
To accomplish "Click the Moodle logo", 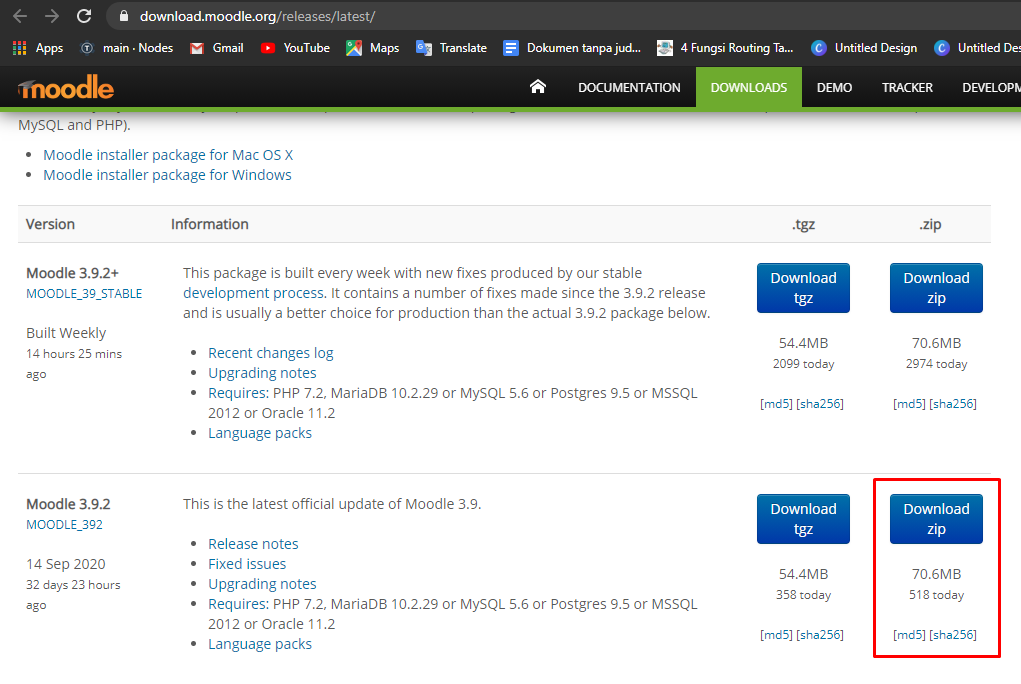I will [66, 87].
